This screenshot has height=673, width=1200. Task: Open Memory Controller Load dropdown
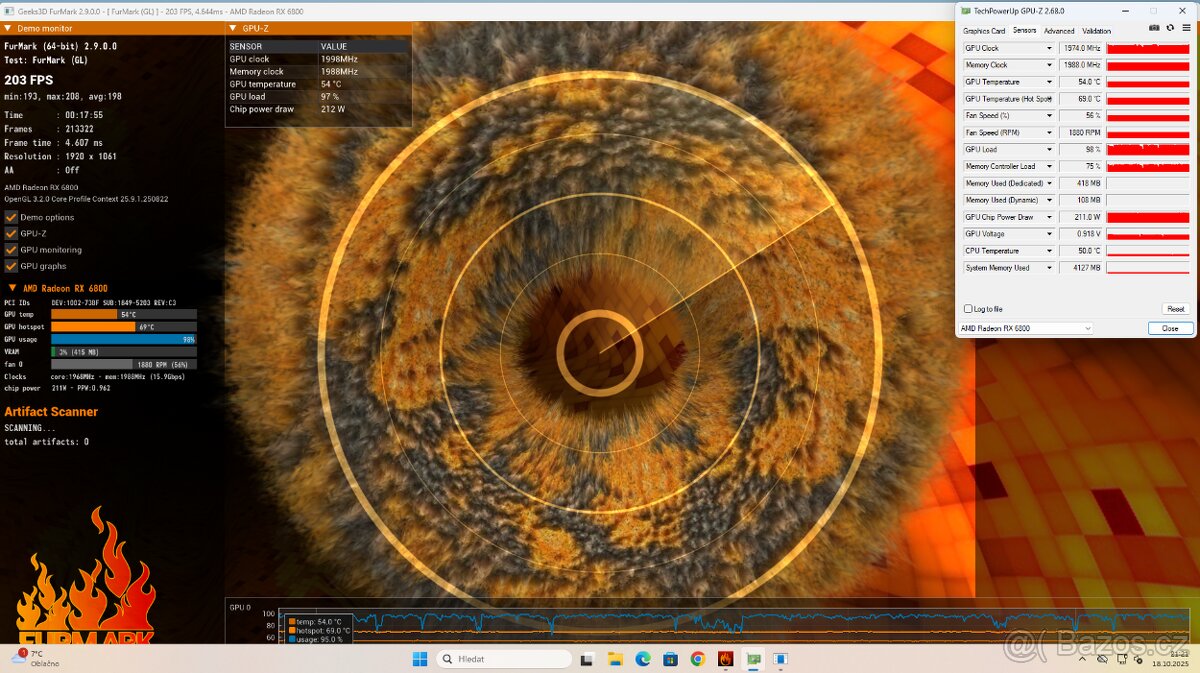pyautogui.click(x=1049, y=167)
